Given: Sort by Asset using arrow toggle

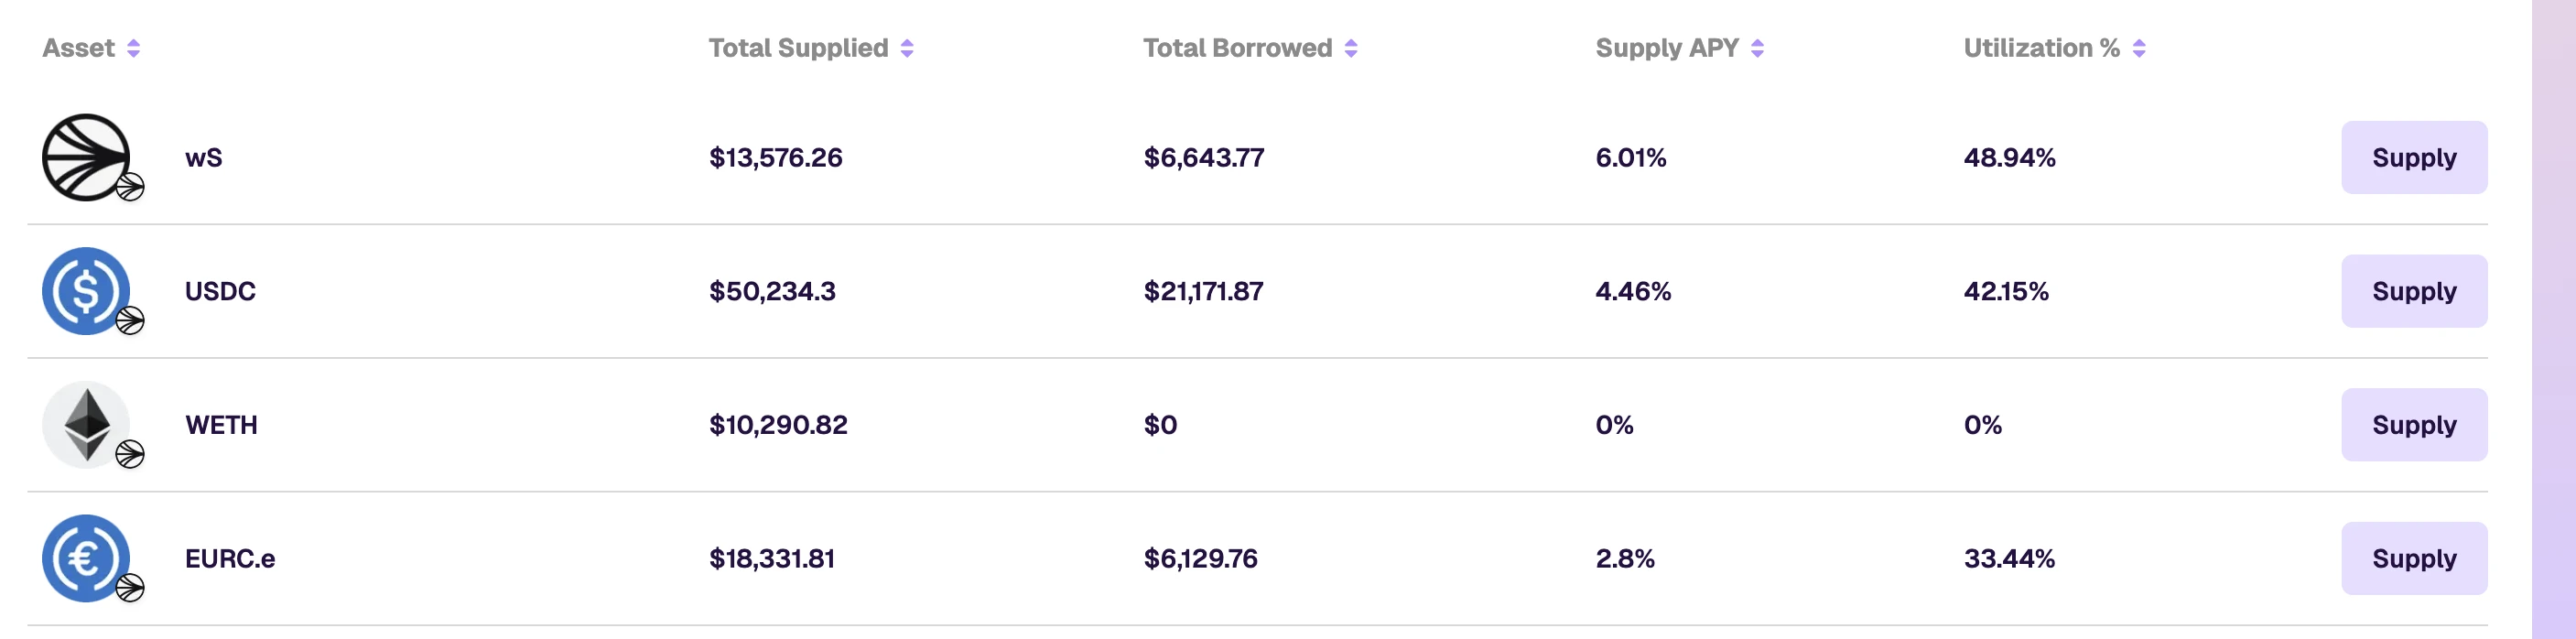Looking at the screenshot, I should (134, 48).
